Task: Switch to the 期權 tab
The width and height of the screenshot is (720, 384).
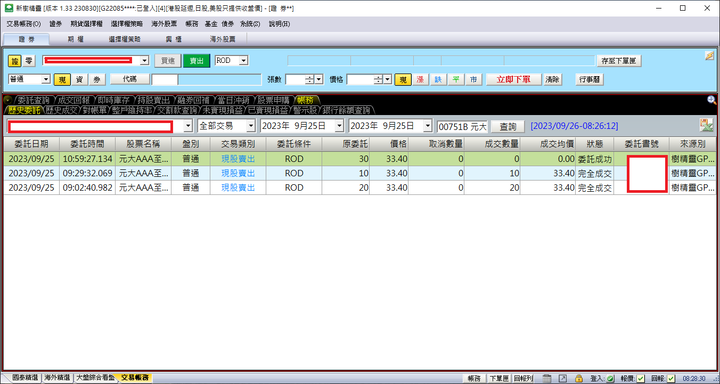Action: (75, 40)
